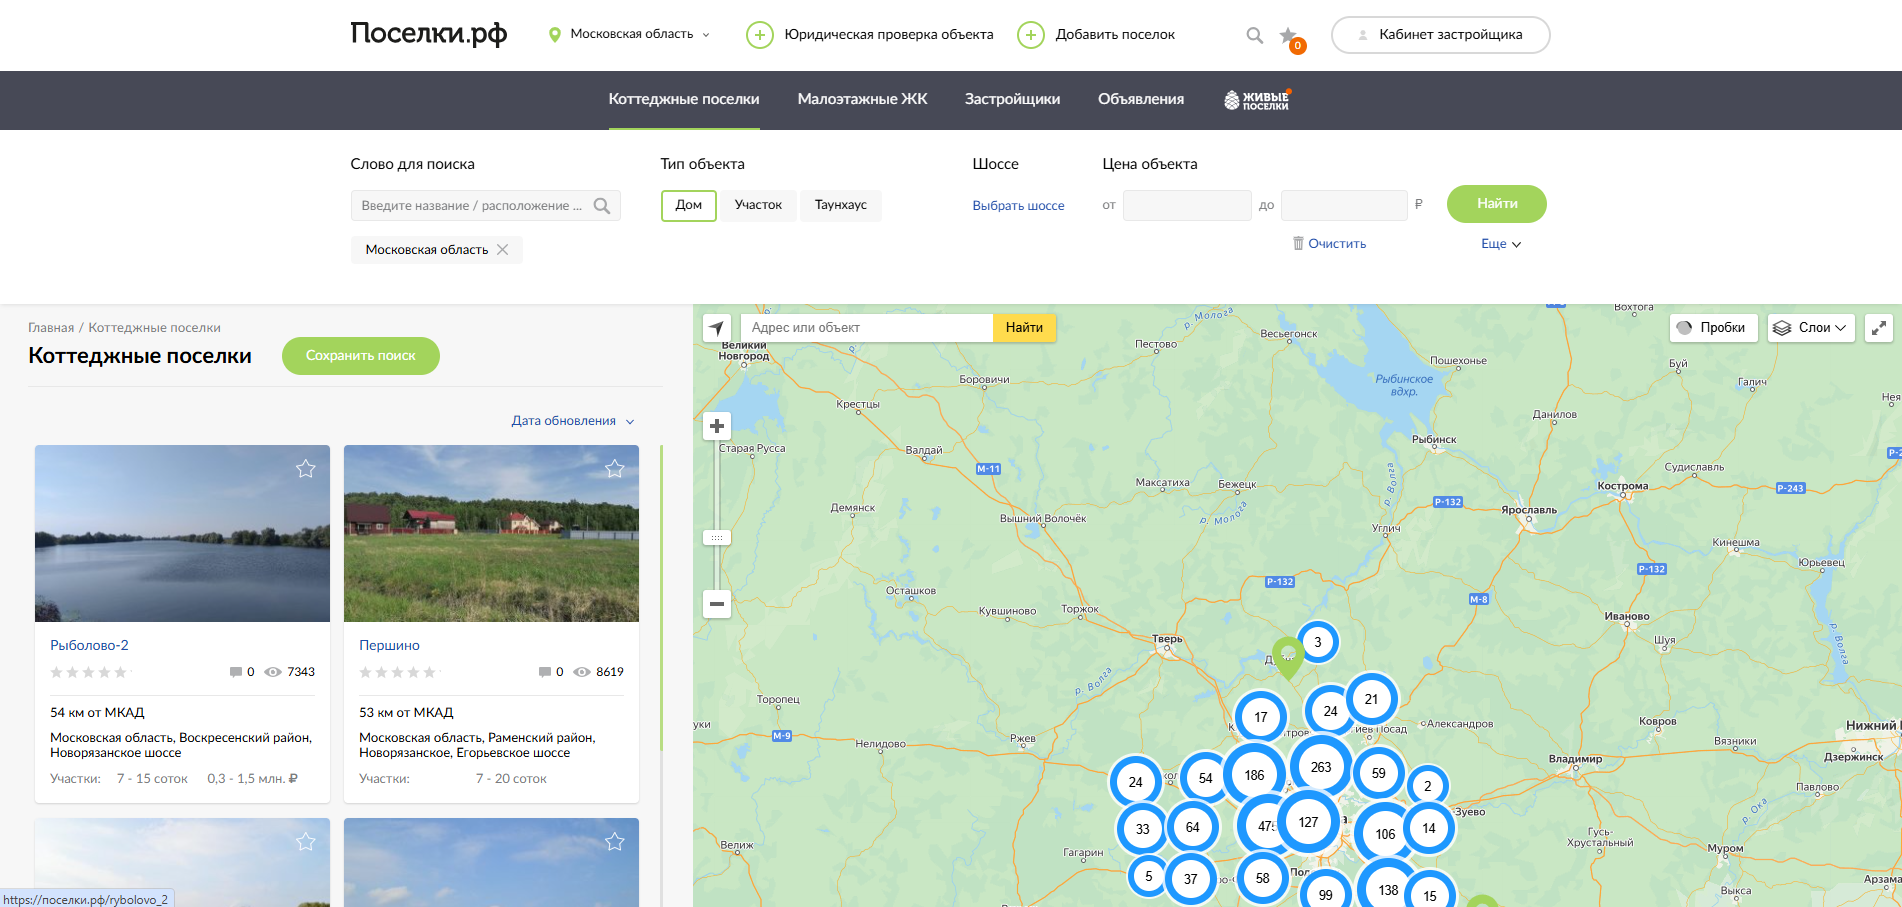Click magnifier icon in keyword search field
This screenshot has width=1902, height=907.
[602, 206]
